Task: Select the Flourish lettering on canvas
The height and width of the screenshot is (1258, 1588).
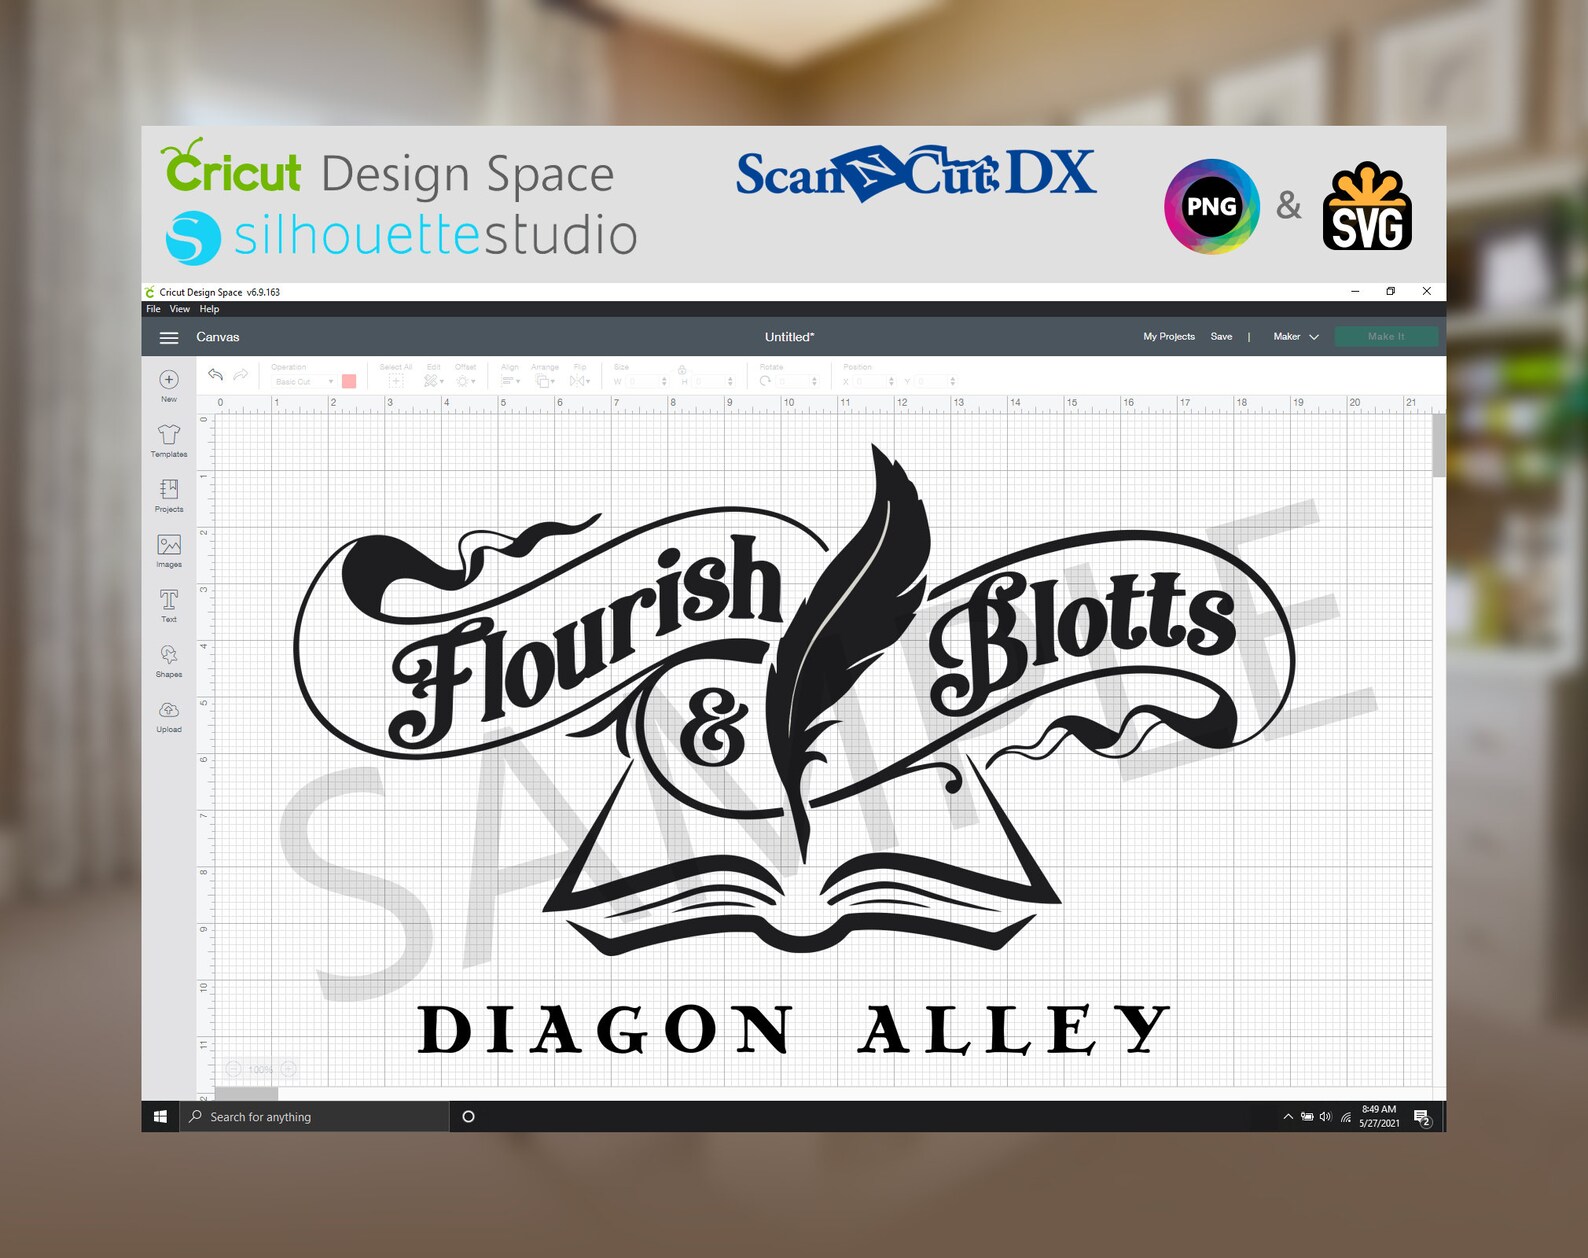Action: pos(585,640)
